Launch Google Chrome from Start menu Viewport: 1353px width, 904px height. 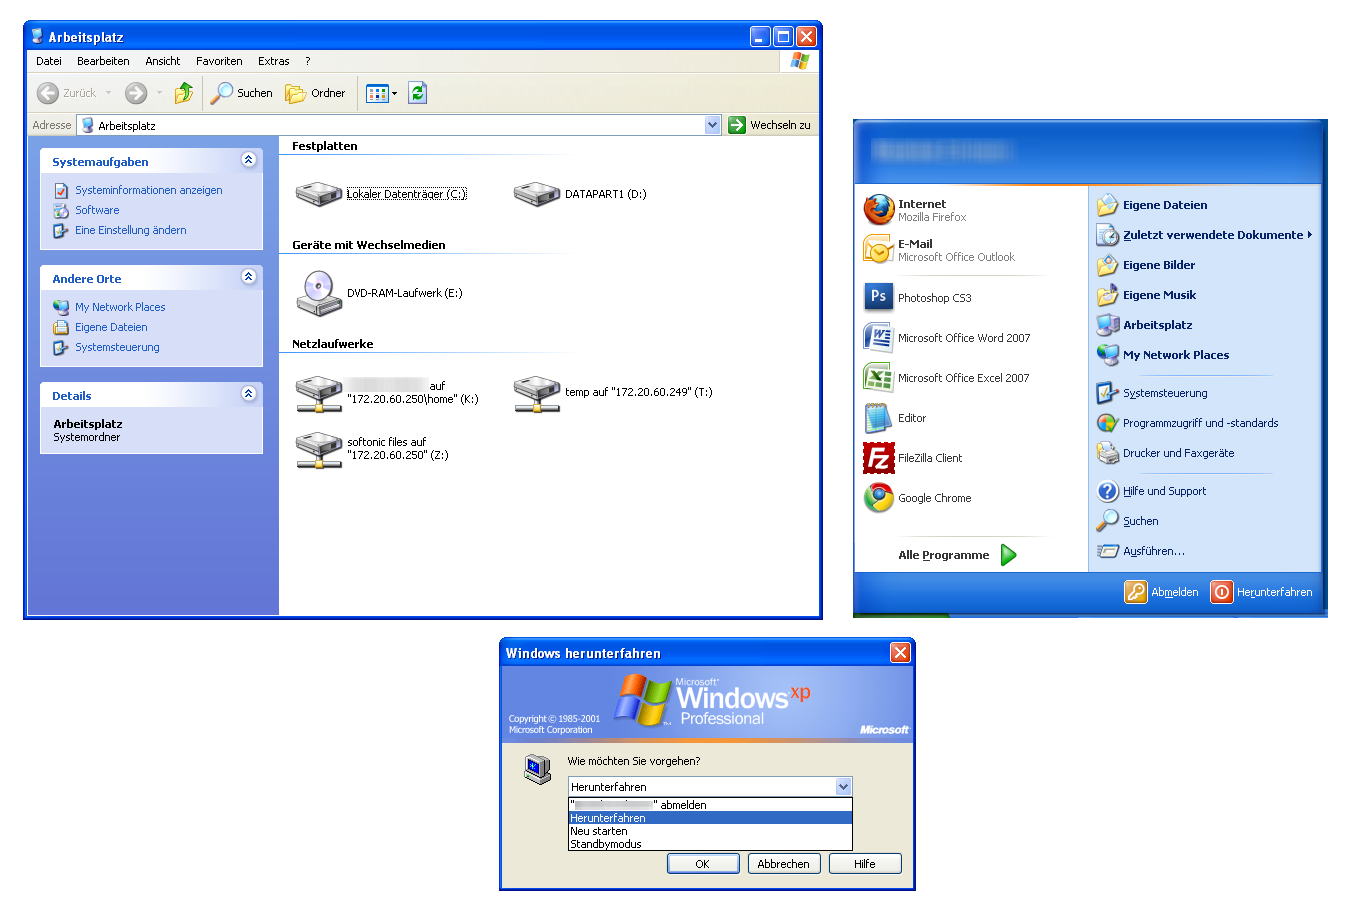coord(879,498)
